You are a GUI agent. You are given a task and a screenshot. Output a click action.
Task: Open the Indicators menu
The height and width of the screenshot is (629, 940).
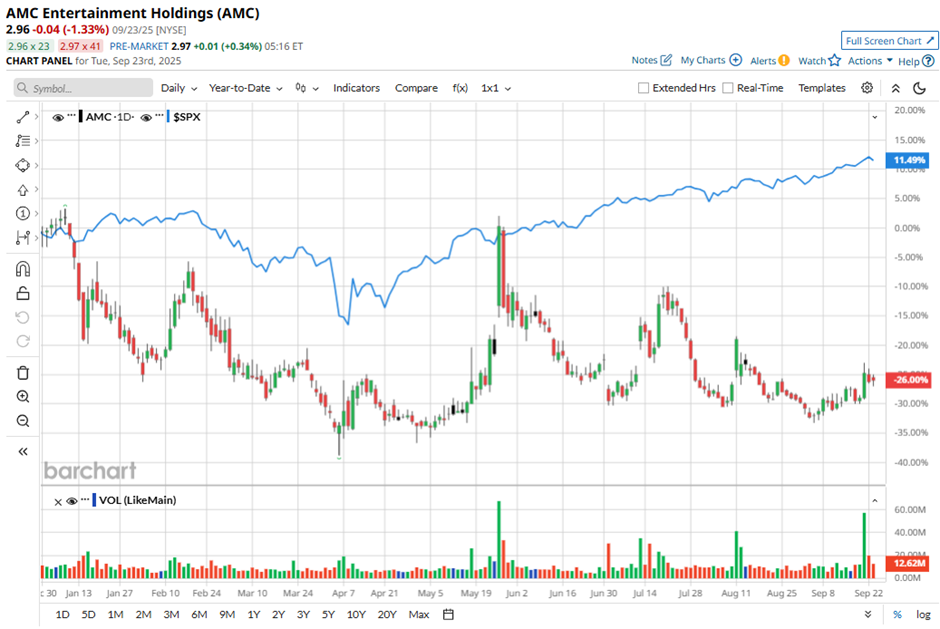point(356,88)
